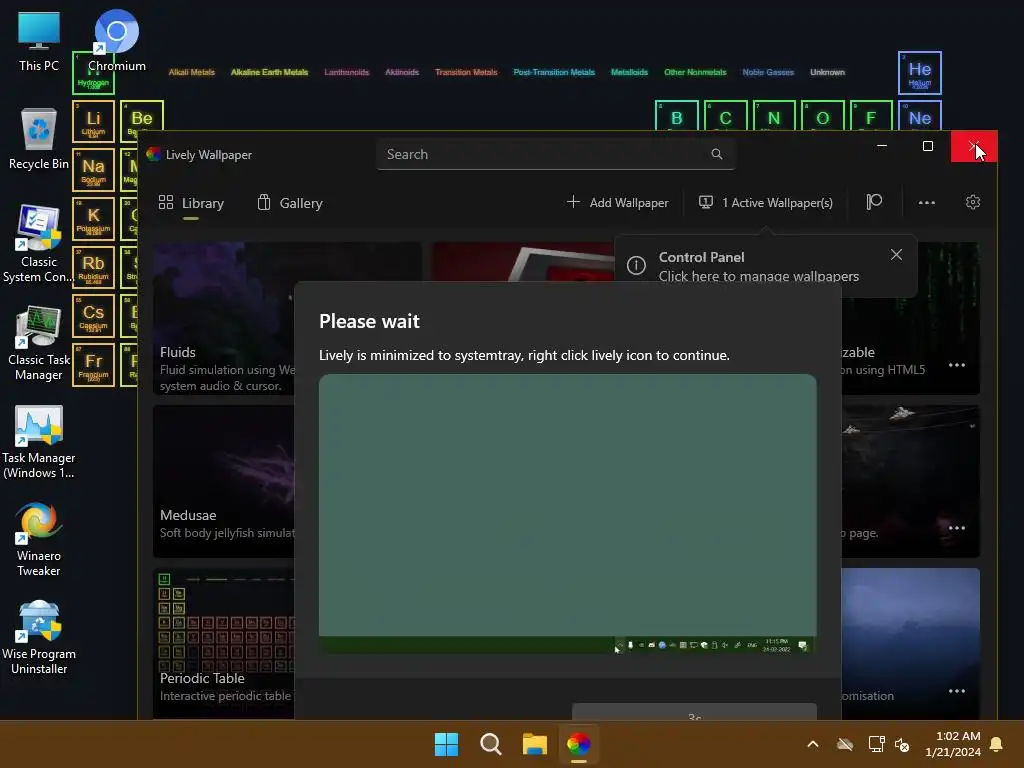Image resolution: width=1024 pixels, height=768 pixels.
Task: Click Add Wallpaper button
Action: click(618, 202)
